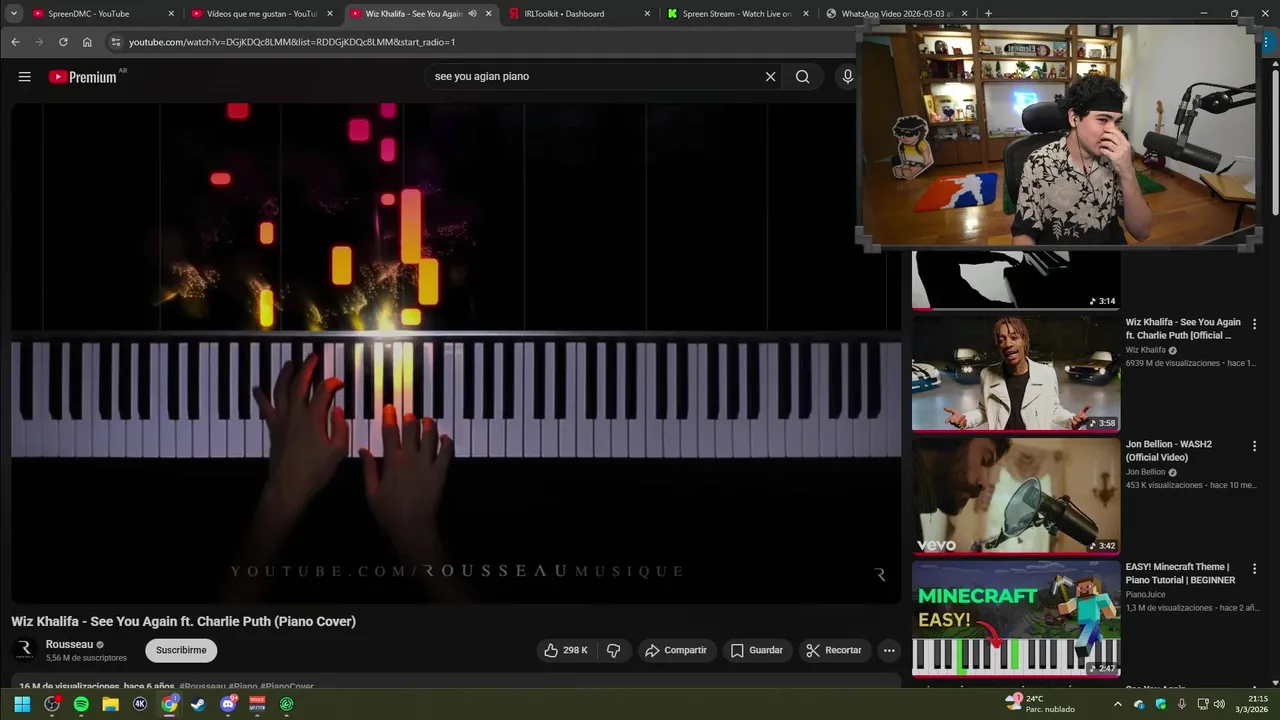Open the Rousseau channel name link

[x=69, y=644]
